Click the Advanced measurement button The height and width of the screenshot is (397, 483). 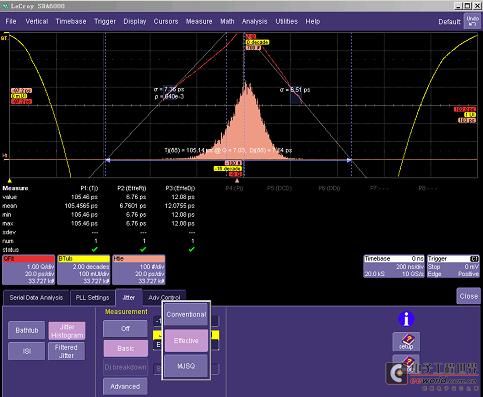(x=125, y=387)
